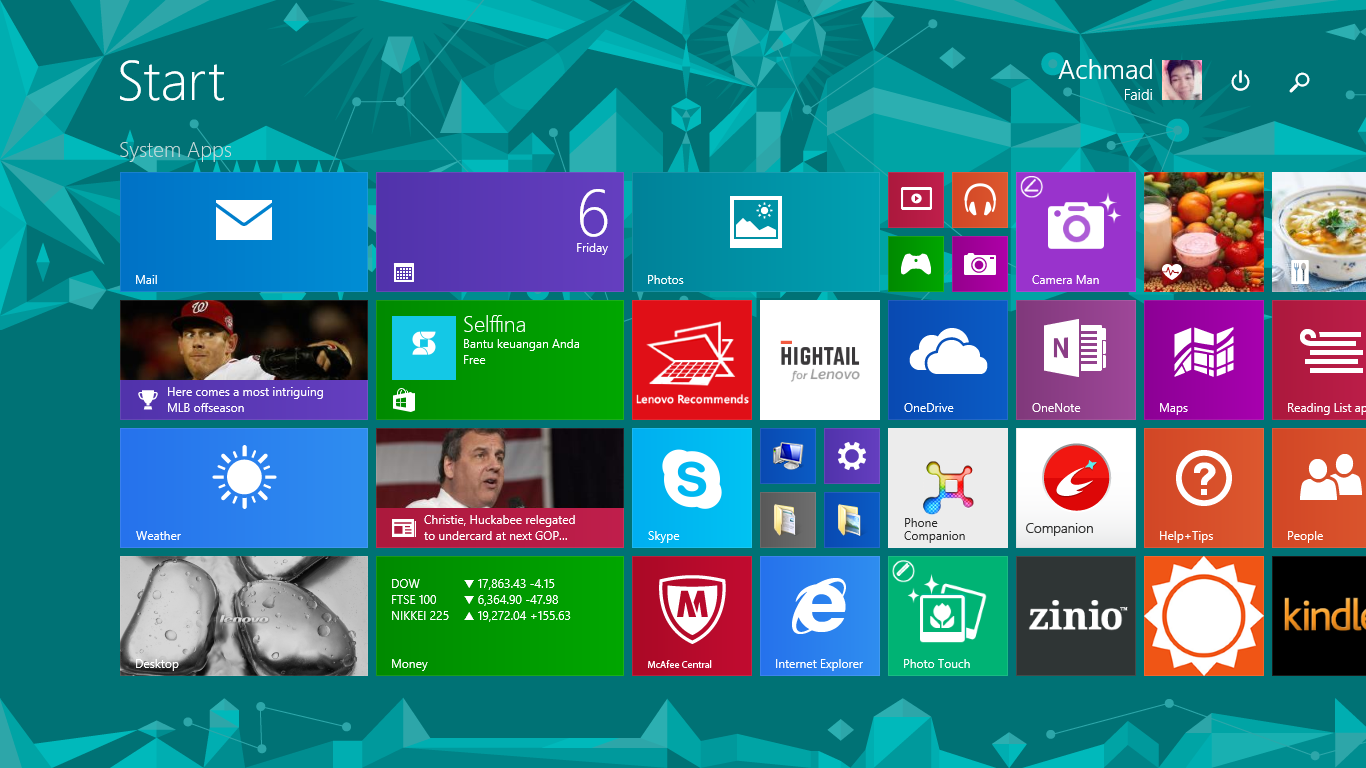The height and width of the screenshot is (768, 1366).
Task: Click the FTSE 100 row in Money tile
Action: click(475, 600)
